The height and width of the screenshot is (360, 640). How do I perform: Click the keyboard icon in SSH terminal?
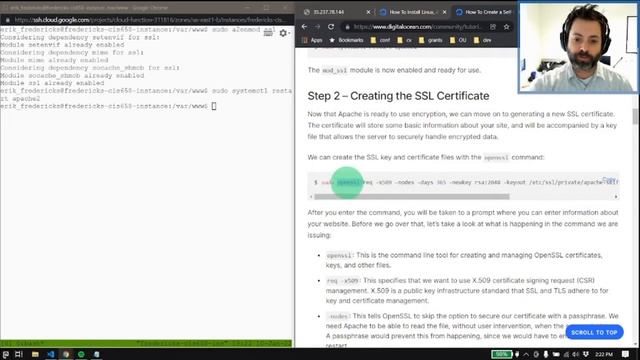click(x=268, y=33)
